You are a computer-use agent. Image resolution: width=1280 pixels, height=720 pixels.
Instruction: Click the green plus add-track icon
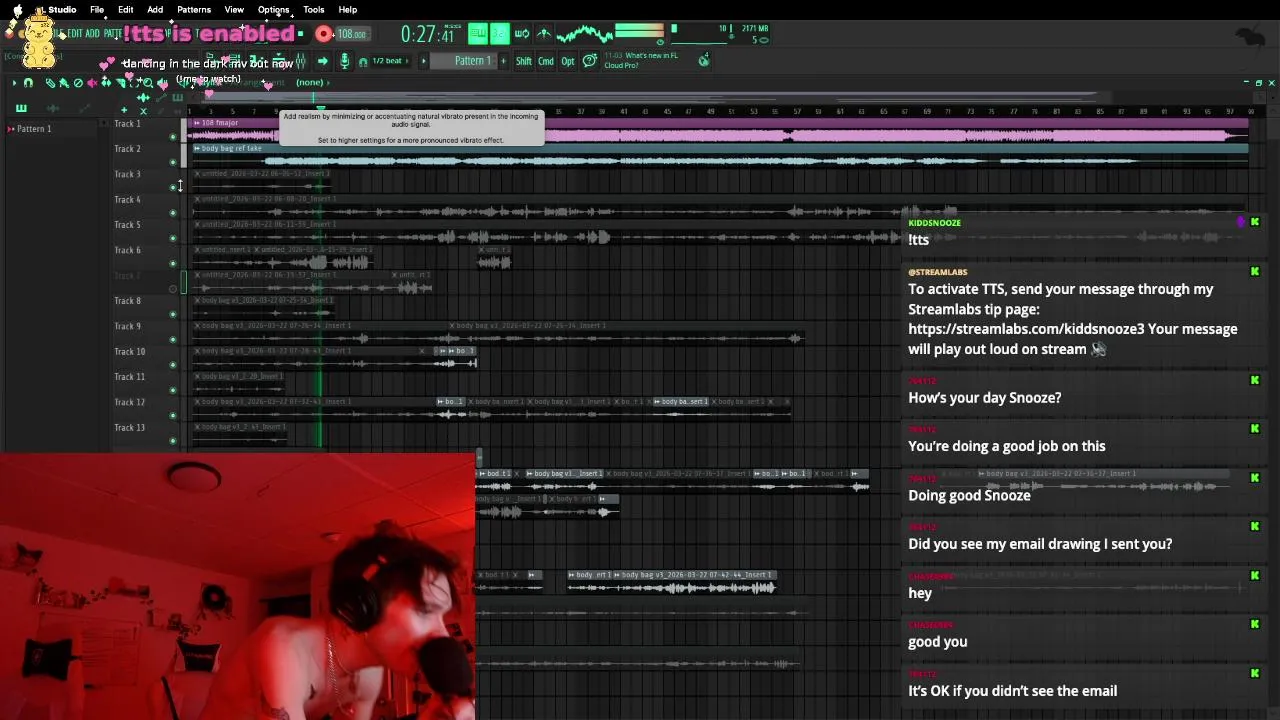click(x=124, y=109)
